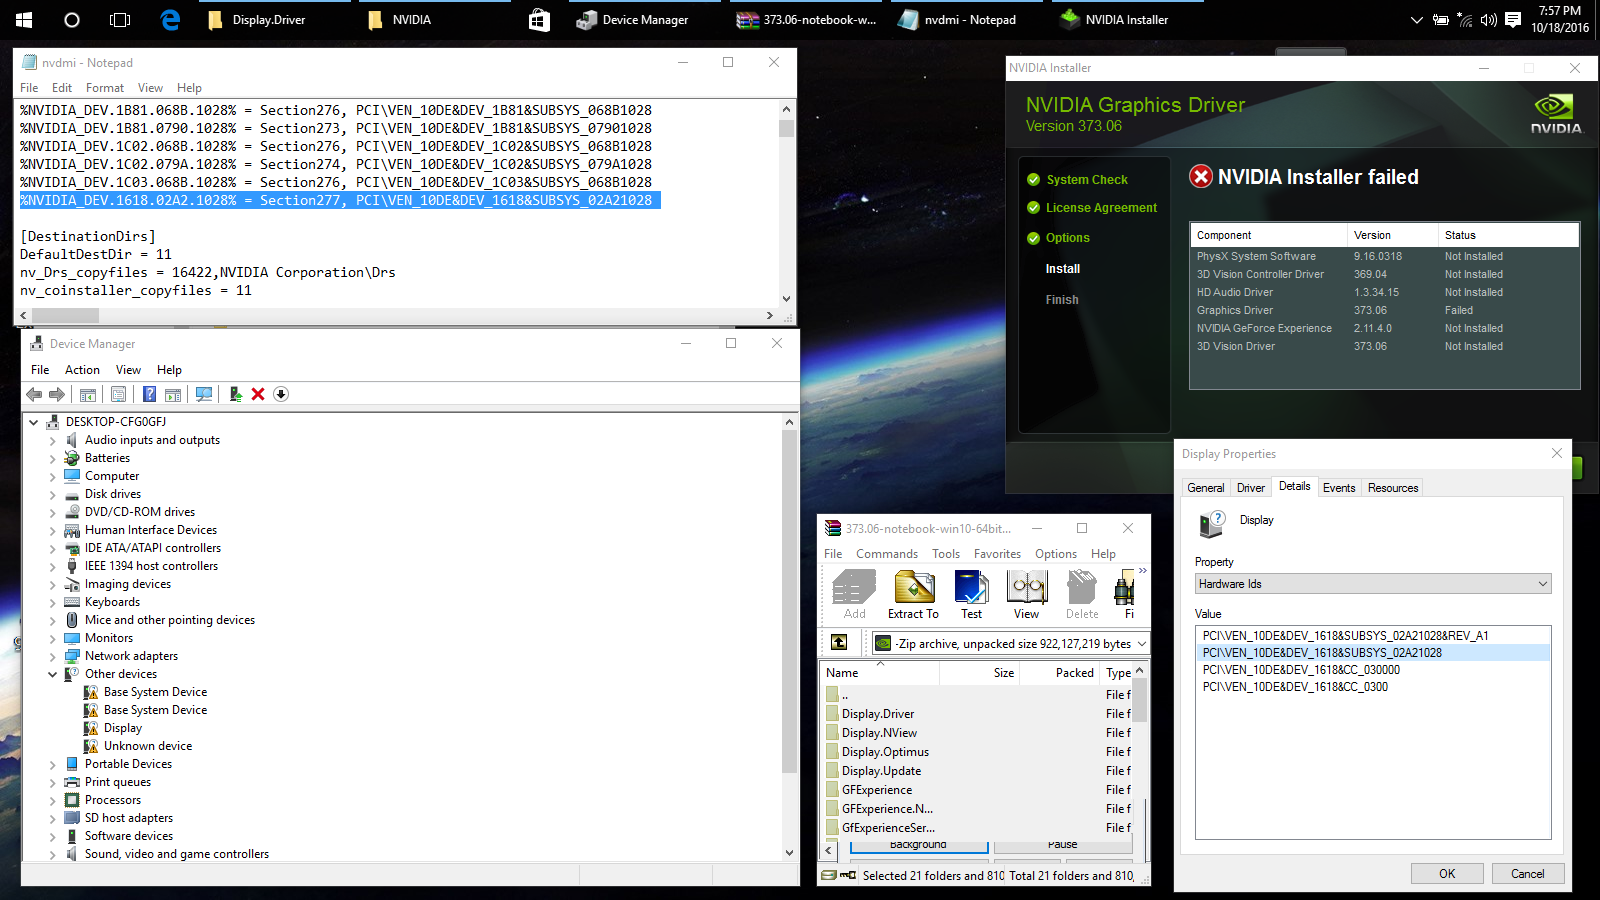Click red X Uninstall device icon
Viewport: 1600px width, 900px height.
click(x=258, y=394)
